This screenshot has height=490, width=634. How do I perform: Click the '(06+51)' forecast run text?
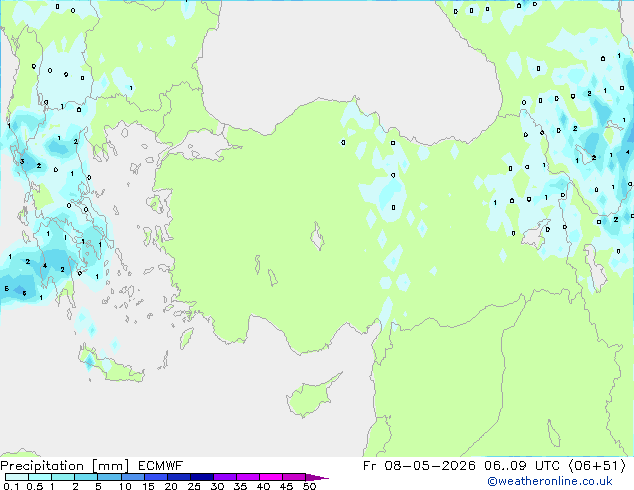coord(598,466)
